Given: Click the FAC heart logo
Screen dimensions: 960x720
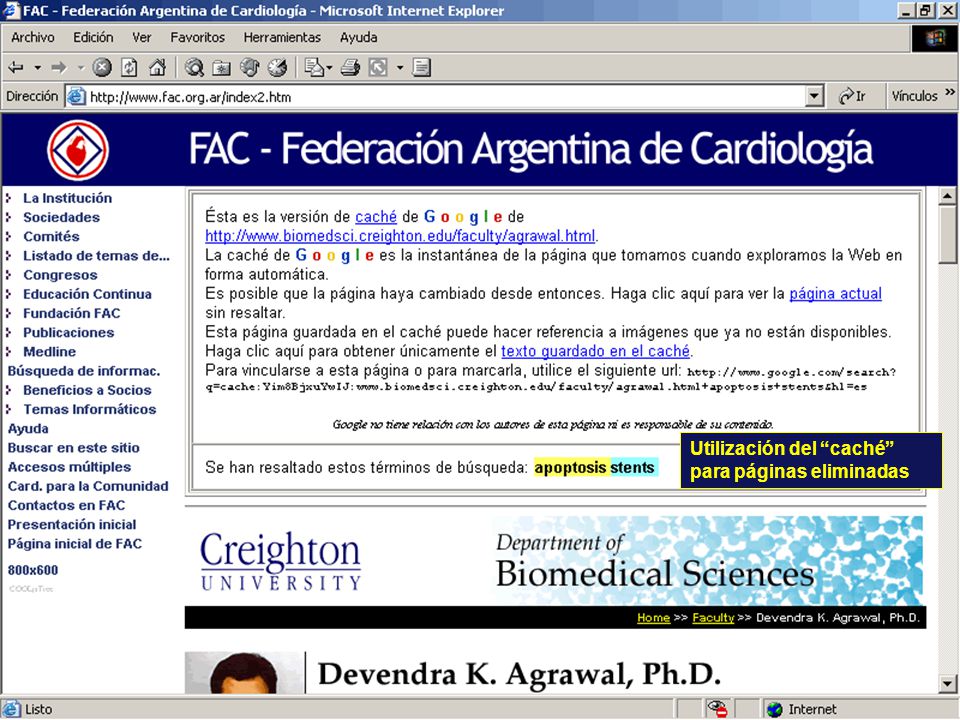Looking at the screenshot, I should [x=78, y=150].
